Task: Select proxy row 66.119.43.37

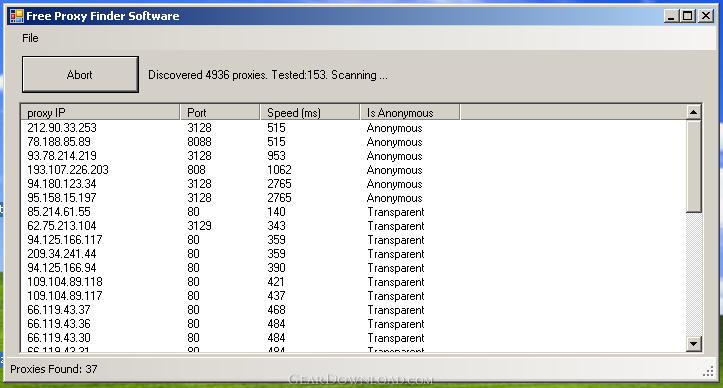Action: (x=353, y=310)
